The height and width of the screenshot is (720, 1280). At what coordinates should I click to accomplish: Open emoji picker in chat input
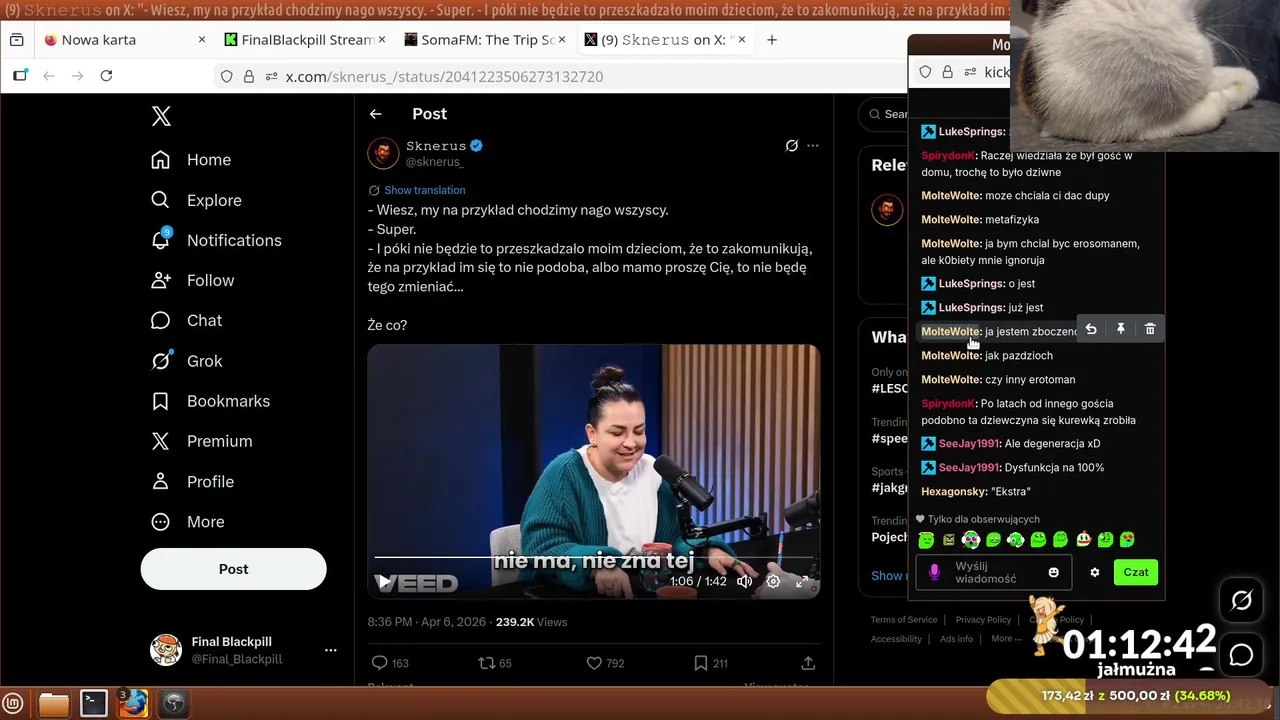click(x=1053, y=572)
